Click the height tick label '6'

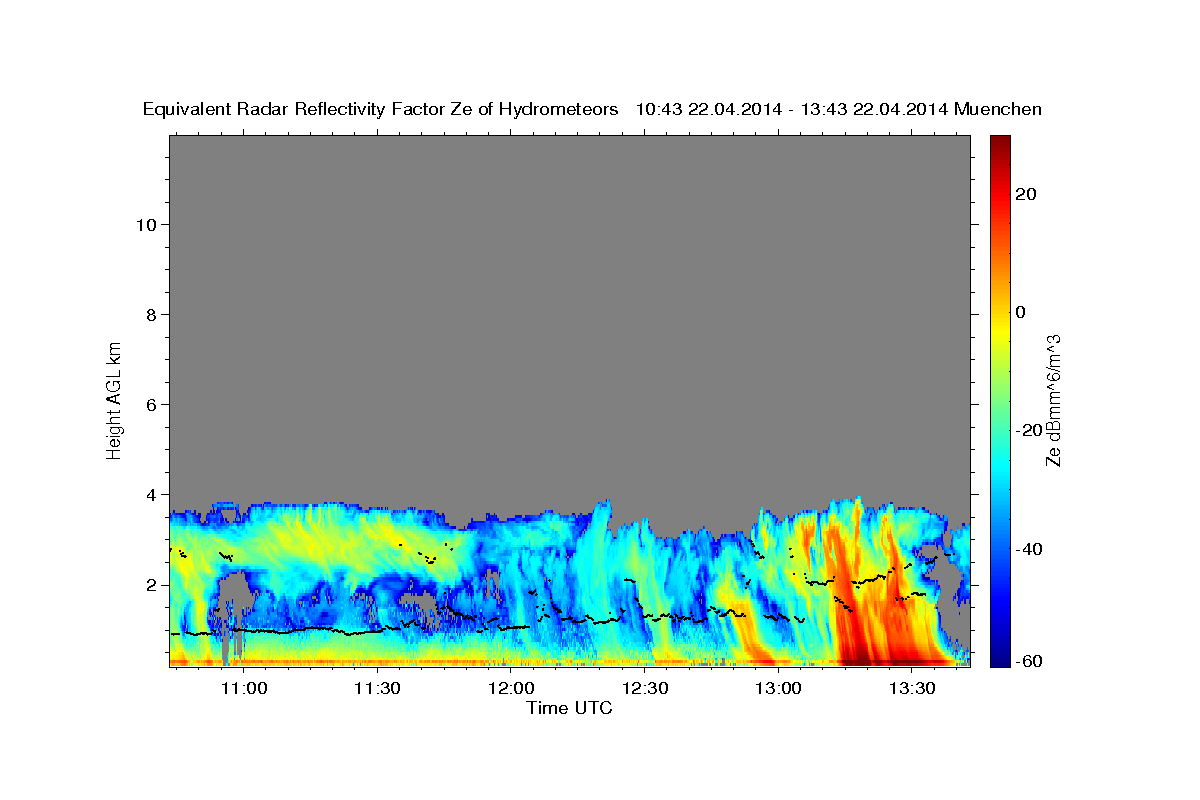point(151,404)
